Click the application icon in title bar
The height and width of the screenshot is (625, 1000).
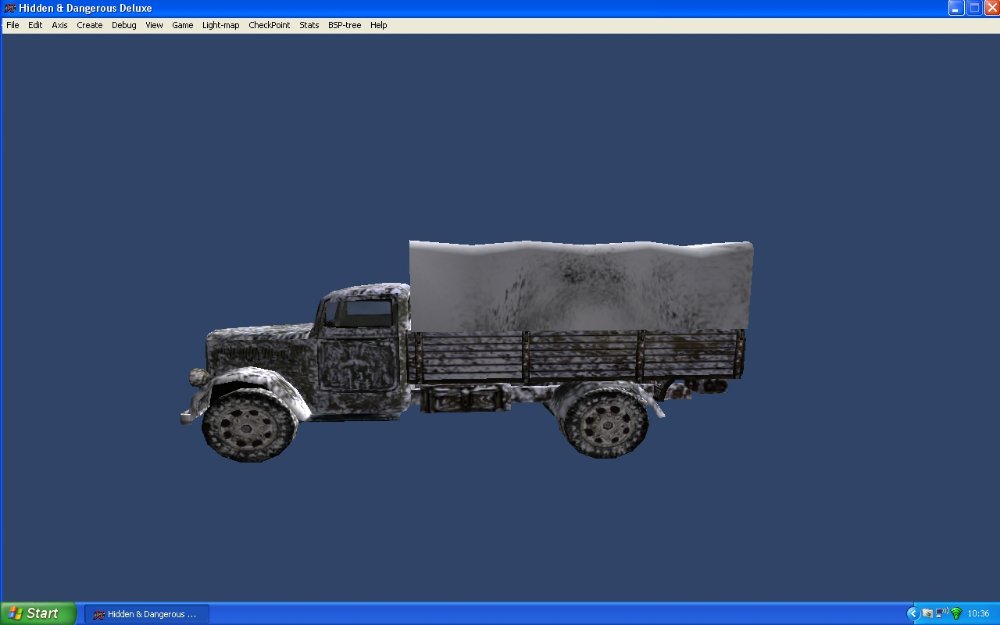click(10, 8)
